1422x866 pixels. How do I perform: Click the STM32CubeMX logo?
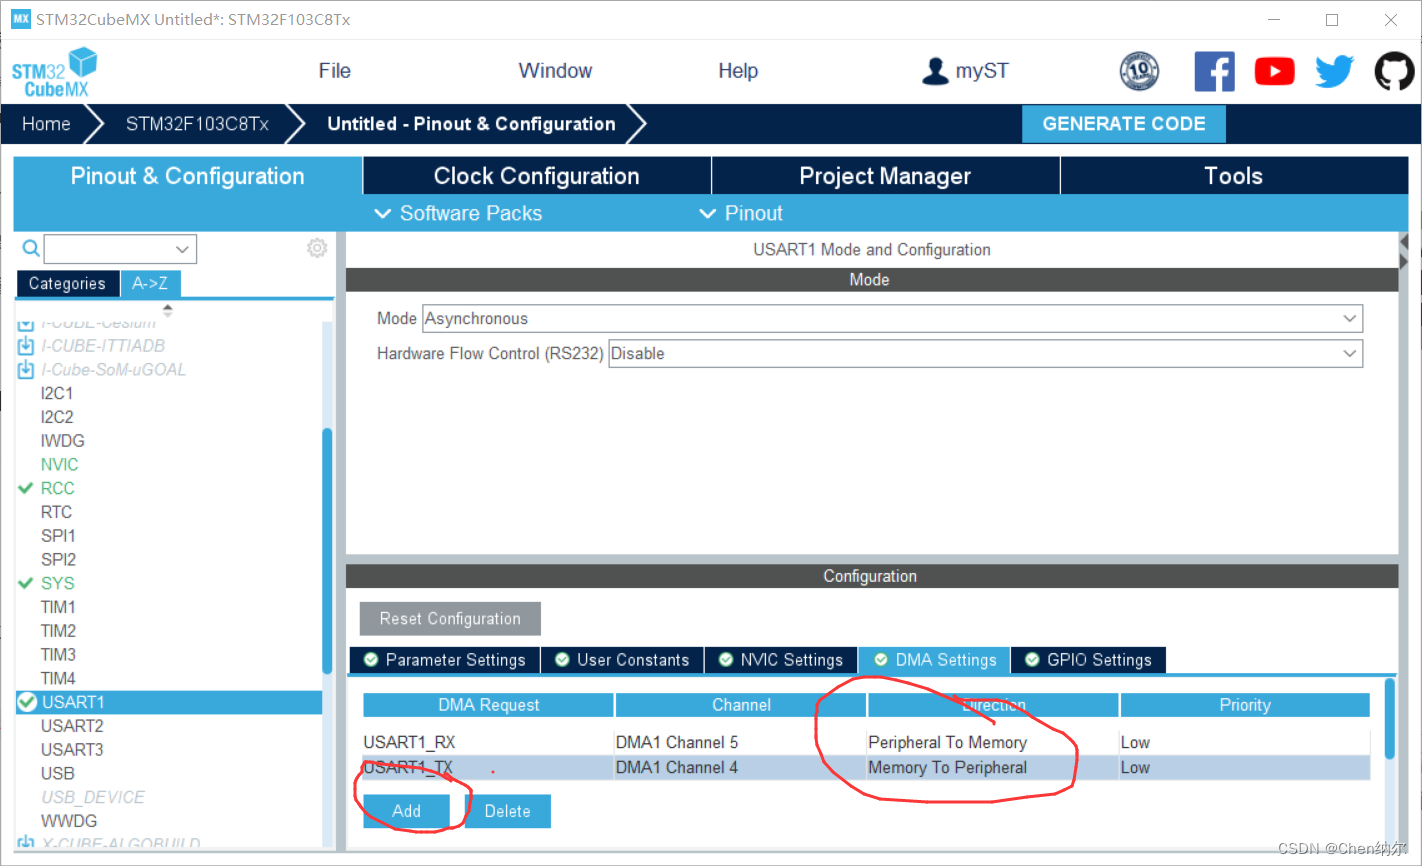point(55,72)
